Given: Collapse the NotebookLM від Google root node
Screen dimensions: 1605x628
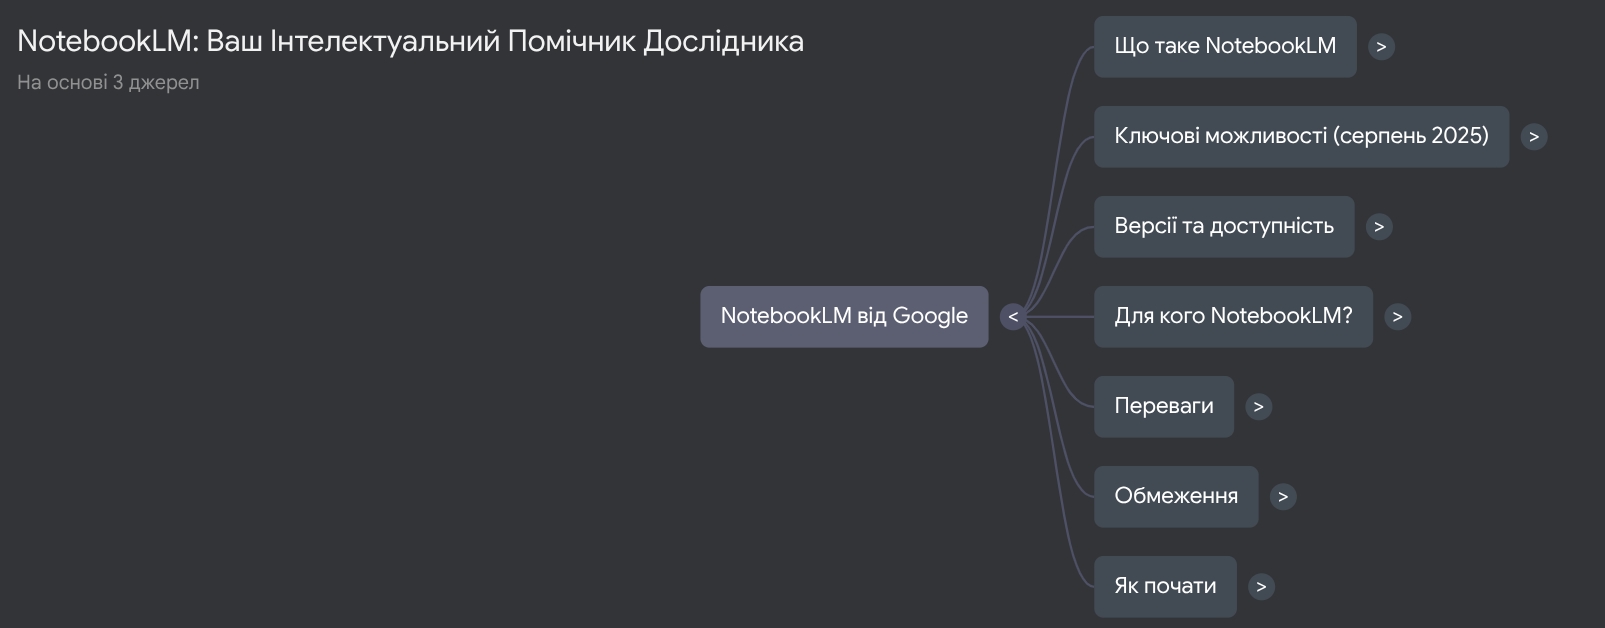Looking at the screenshot, I should [1013, 317].
